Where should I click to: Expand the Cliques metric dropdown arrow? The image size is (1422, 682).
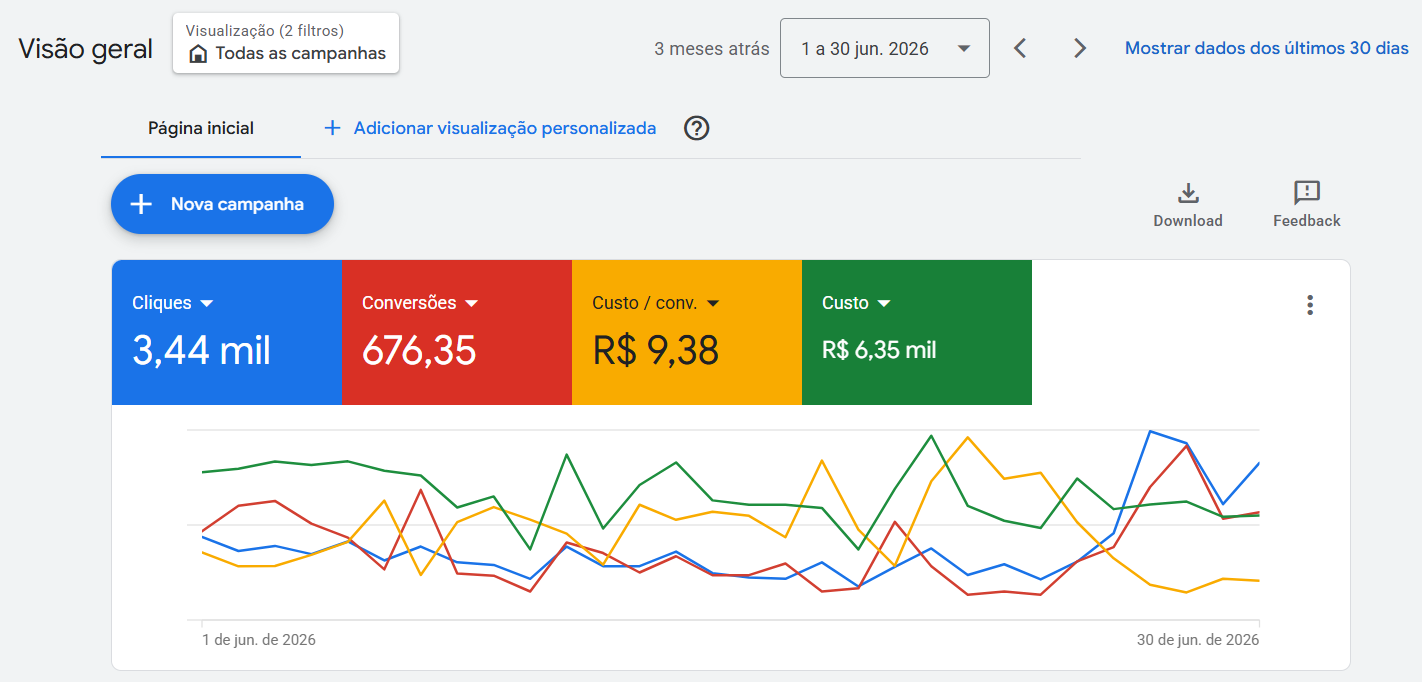click(207, 303)
